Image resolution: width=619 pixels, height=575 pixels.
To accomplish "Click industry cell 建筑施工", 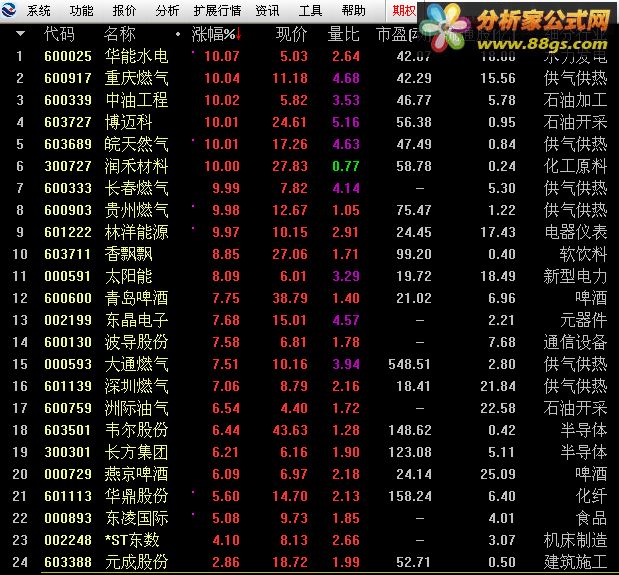I will click(576, 562).
